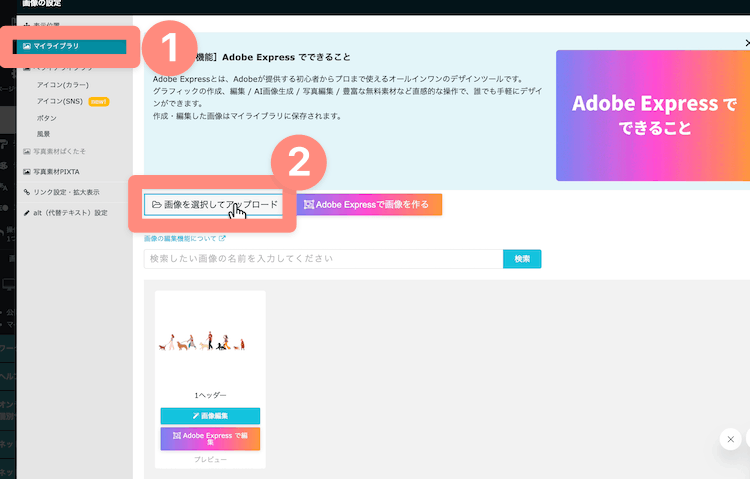Click the Adobe Express でできること banner

(652, 115)
